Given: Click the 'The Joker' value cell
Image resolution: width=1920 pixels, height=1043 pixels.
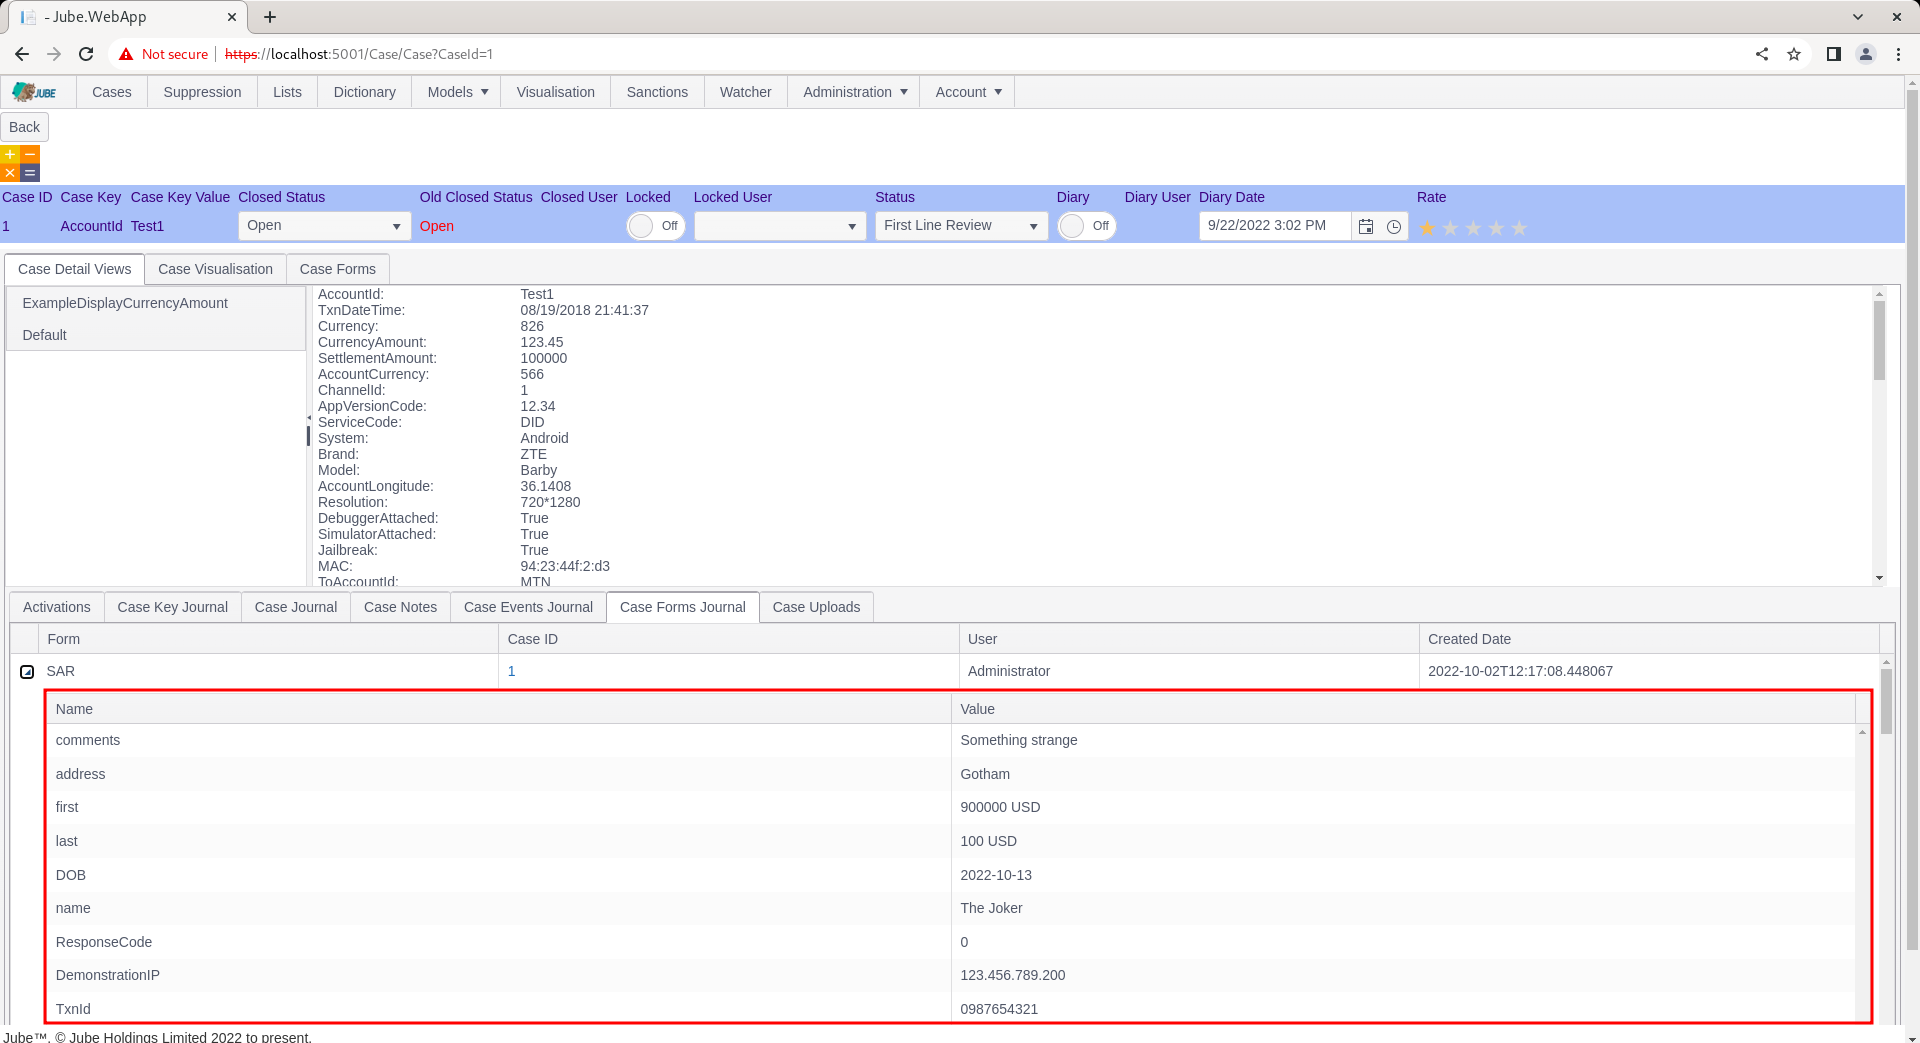Looking at the screenshot, I should (1403, 909).
